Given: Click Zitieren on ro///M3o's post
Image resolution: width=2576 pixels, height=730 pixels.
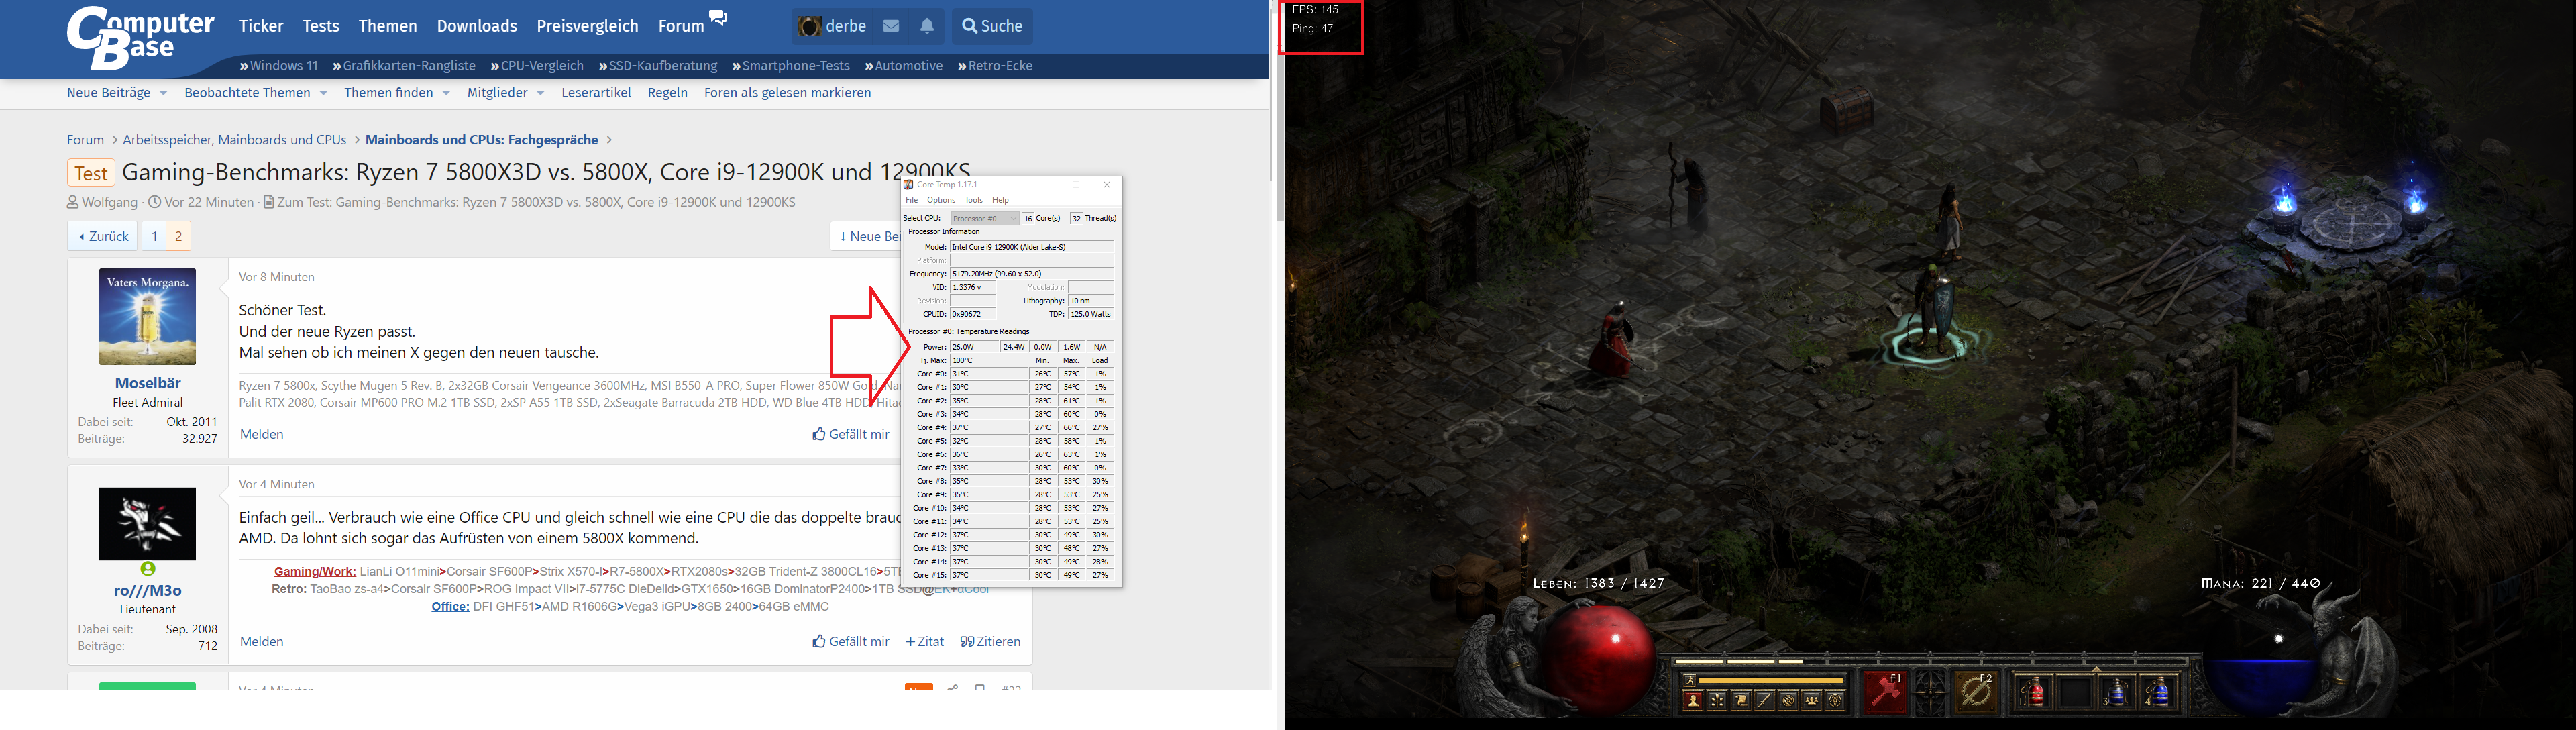Looking at the screenshot, I should (990, 642).
